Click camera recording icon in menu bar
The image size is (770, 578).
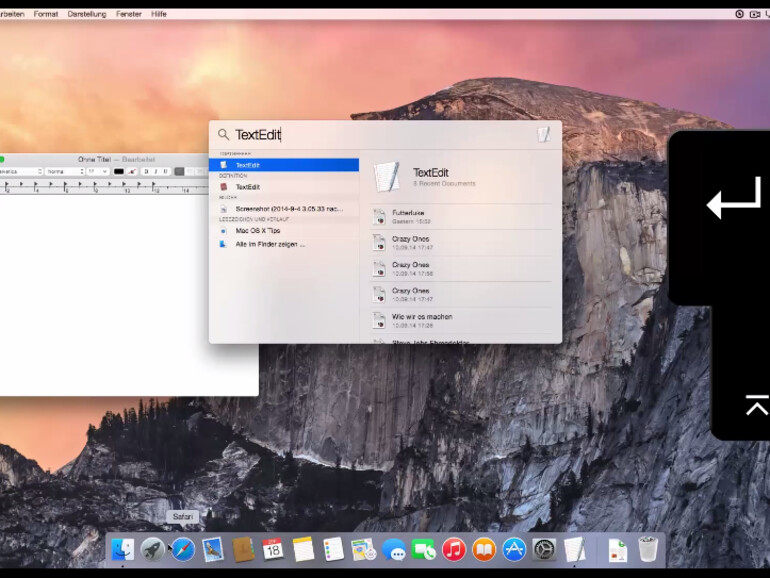755,14
